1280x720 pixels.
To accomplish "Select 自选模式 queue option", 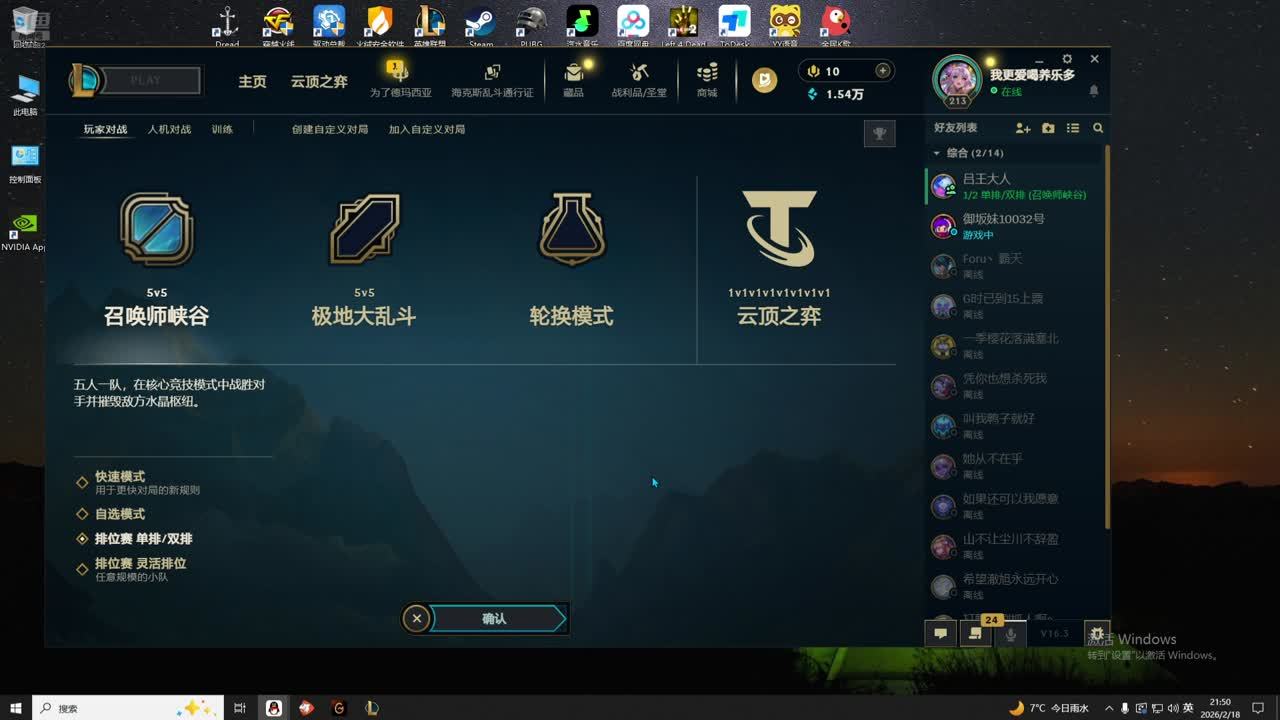I will [119, 514].
